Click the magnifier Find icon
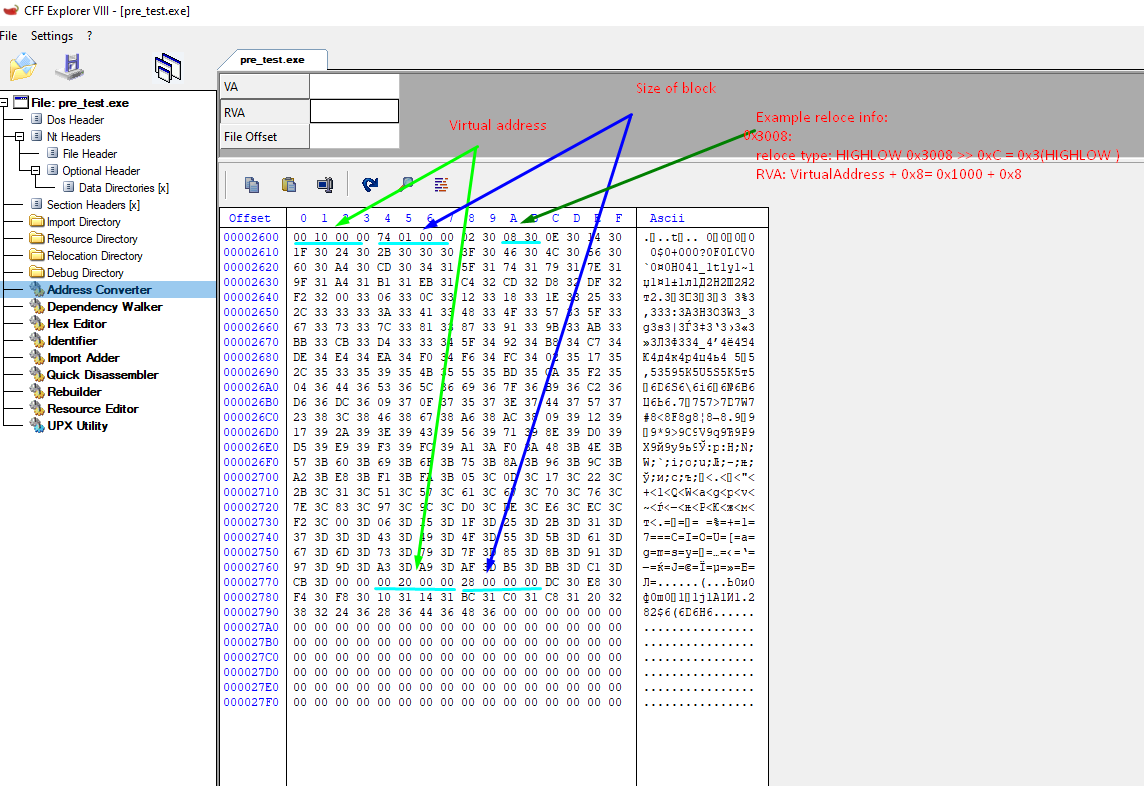The image size is (1144, 786). (407, 184)
